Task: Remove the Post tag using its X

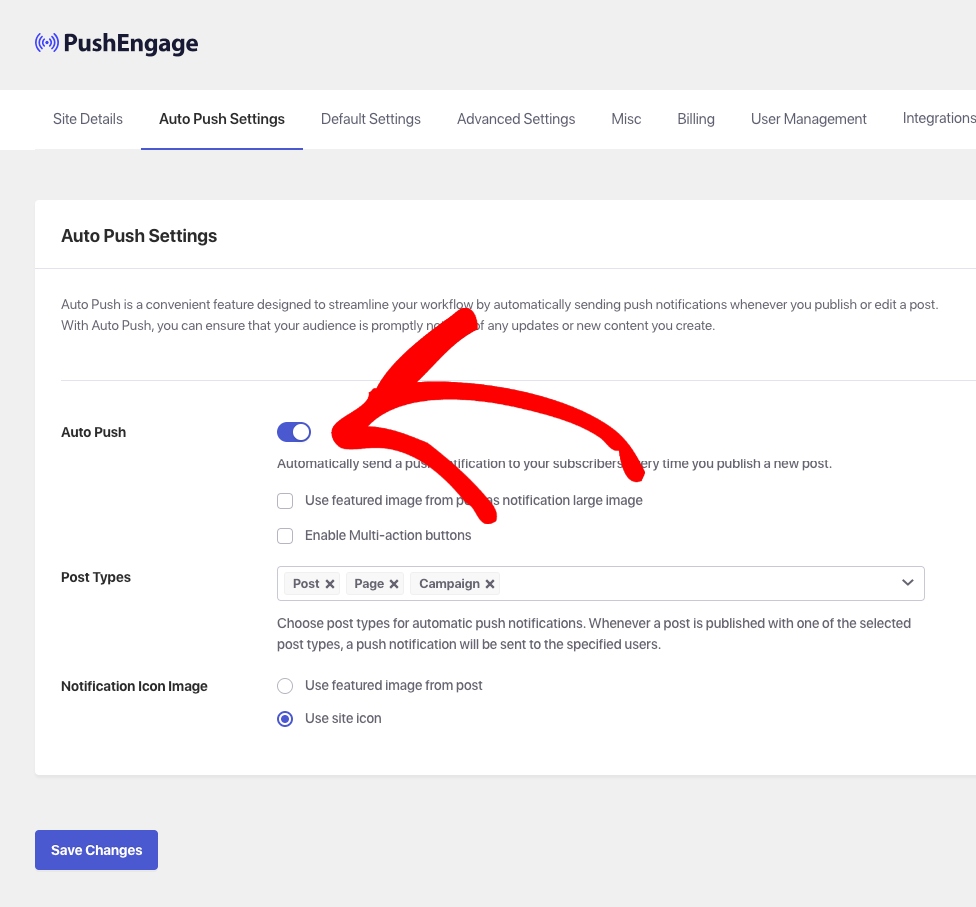Action: click(330, 584)
